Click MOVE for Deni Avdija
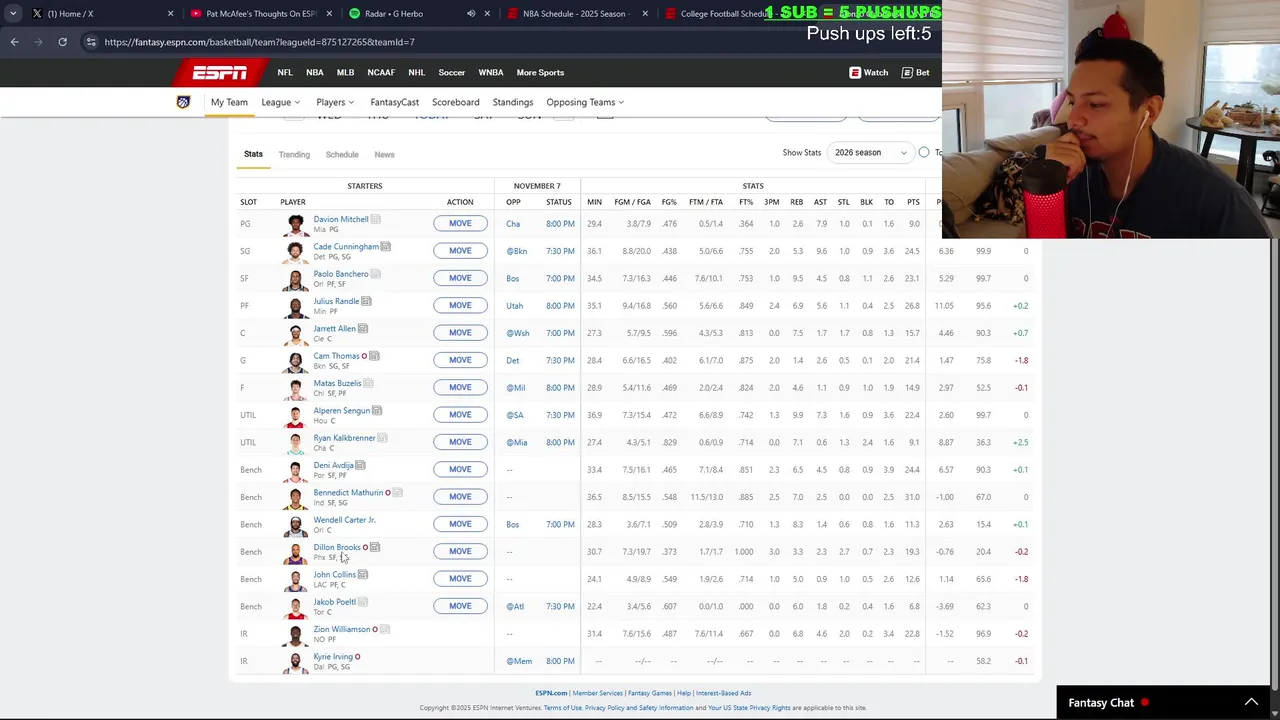Viewport: 1280px width, 720px height. [x=460, y=469]
